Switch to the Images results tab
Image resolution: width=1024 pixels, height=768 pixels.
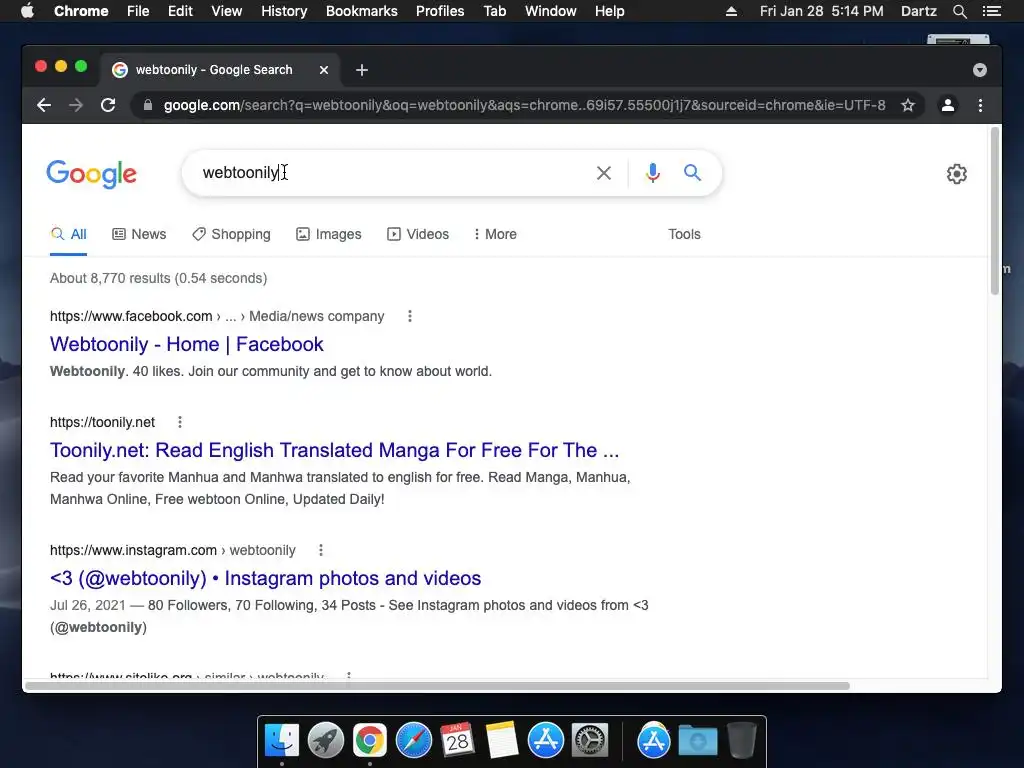pyautogui.click(x=328, y=234)
